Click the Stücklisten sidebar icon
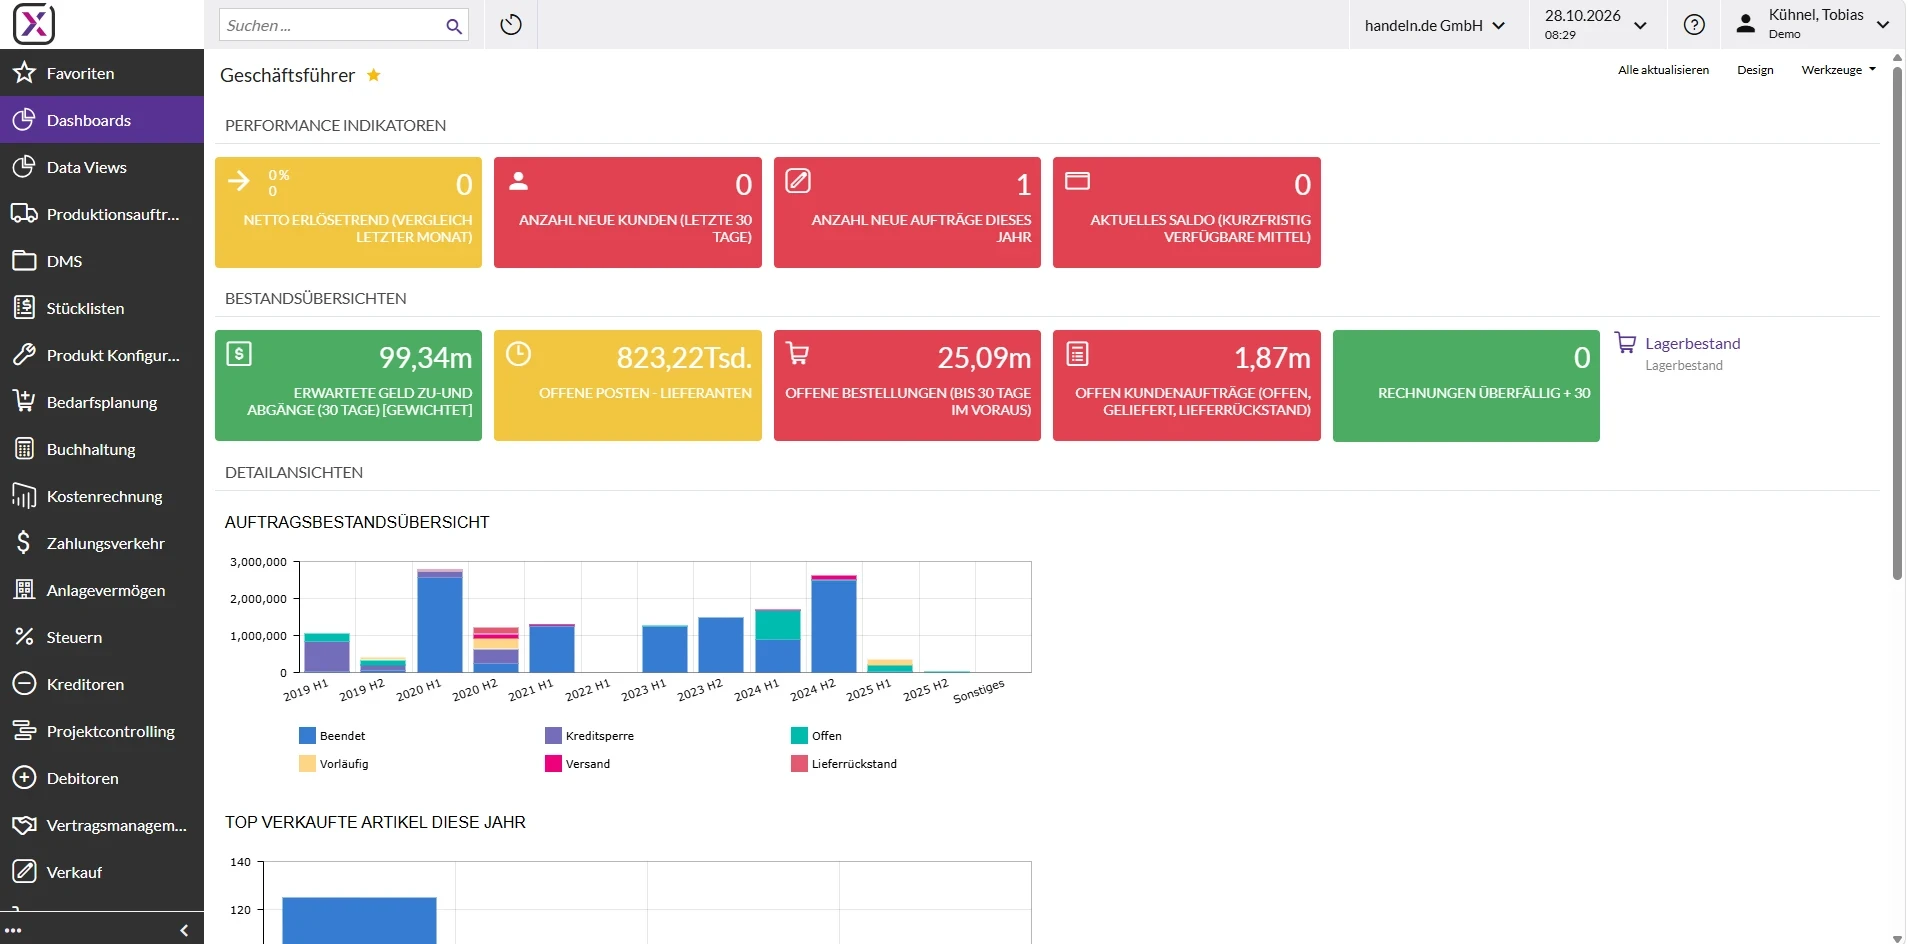This screenshot has height=944, width=1908. tap(24, 308)
